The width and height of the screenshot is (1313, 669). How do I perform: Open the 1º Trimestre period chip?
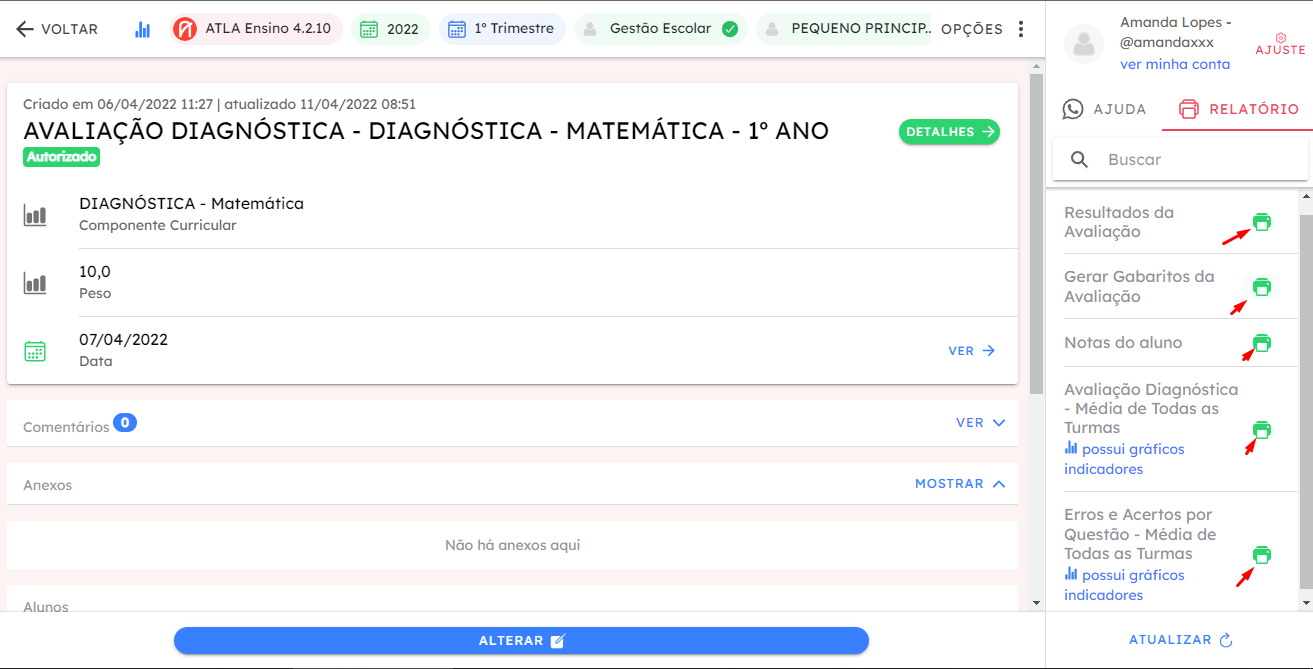pyautogui.click(x=503, y=29)
